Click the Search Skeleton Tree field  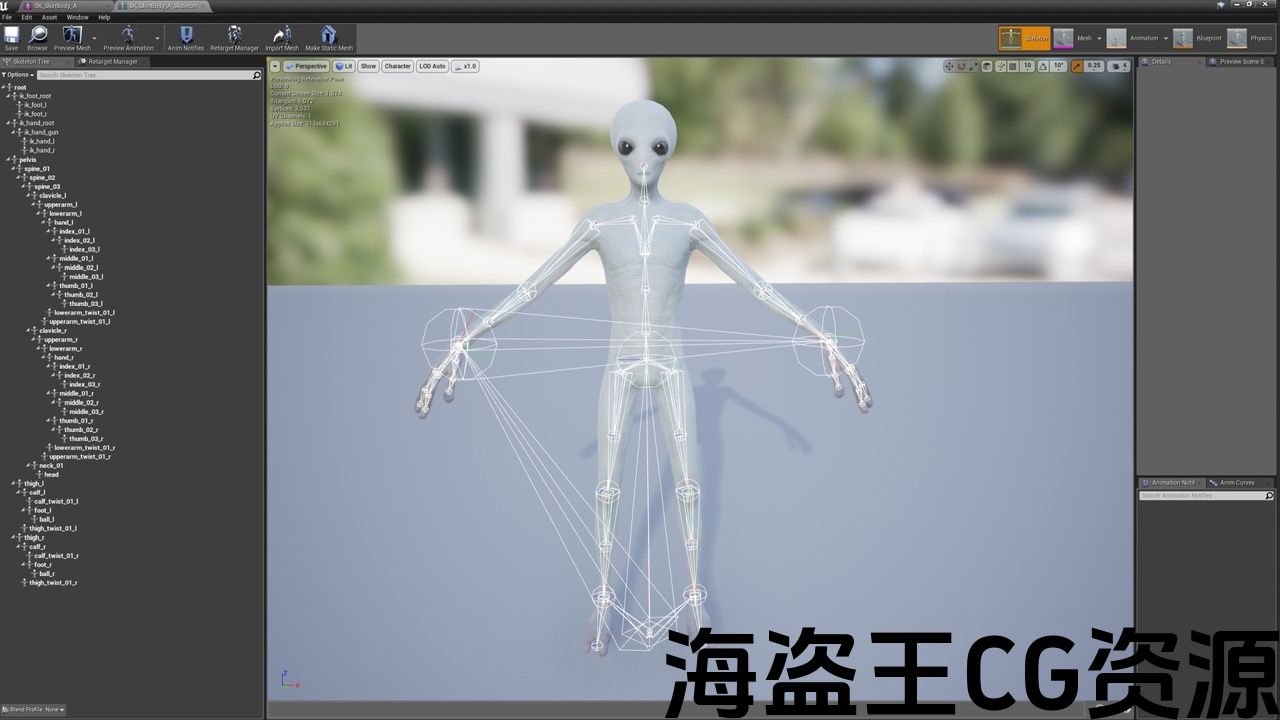pos(145,75)
